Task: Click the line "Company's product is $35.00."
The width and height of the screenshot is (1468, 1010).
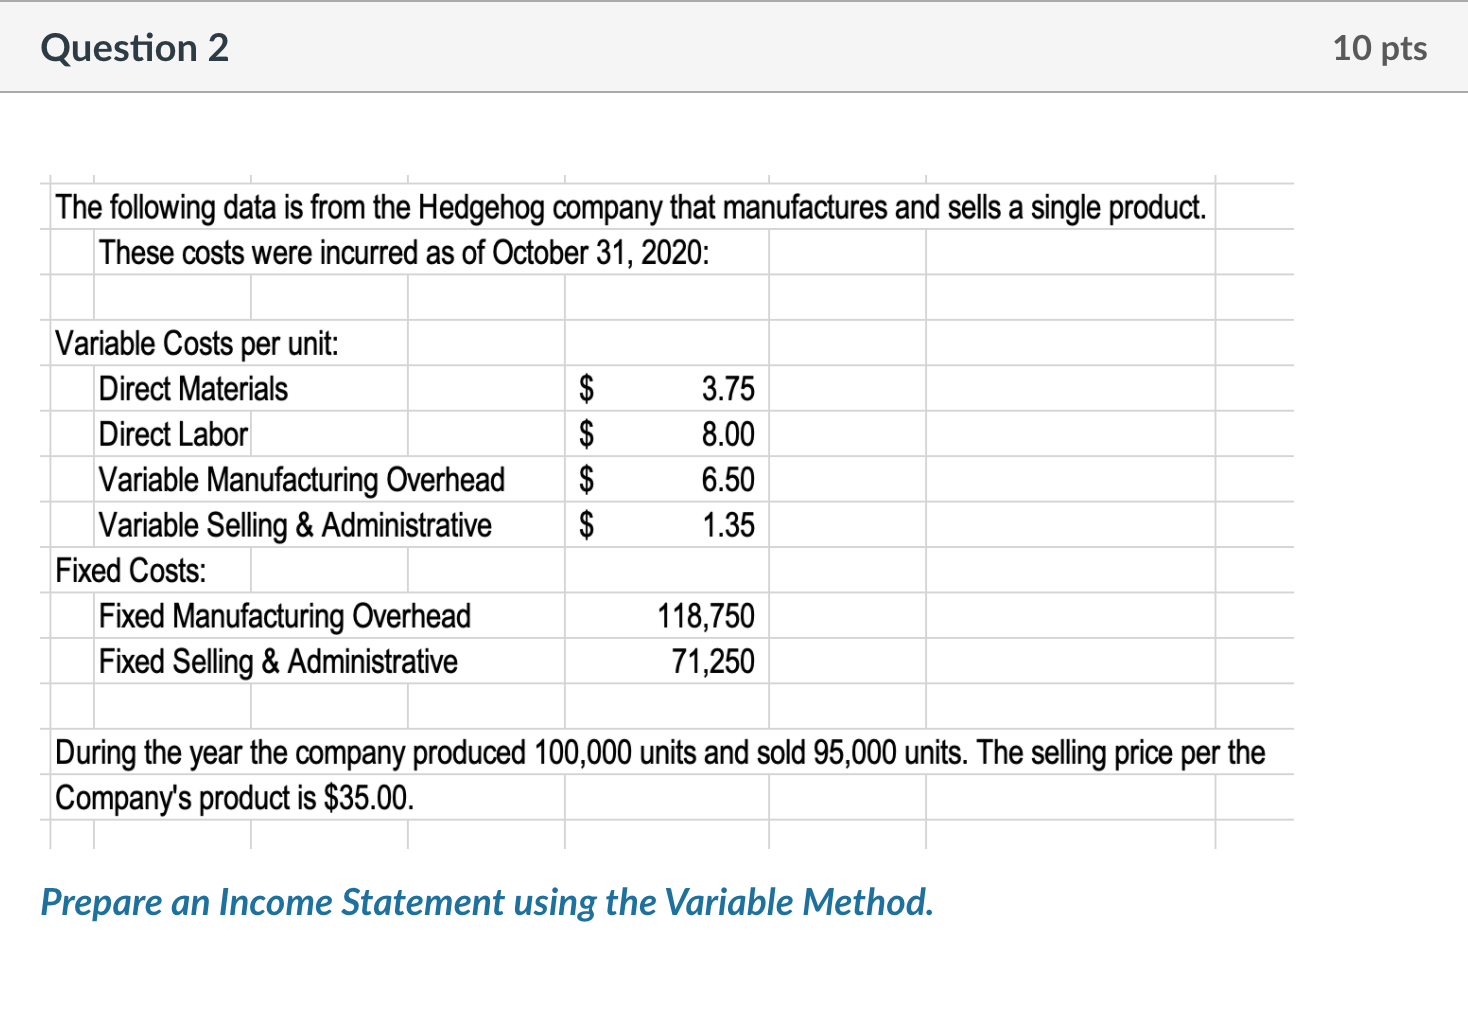Action: click(234, 798)
